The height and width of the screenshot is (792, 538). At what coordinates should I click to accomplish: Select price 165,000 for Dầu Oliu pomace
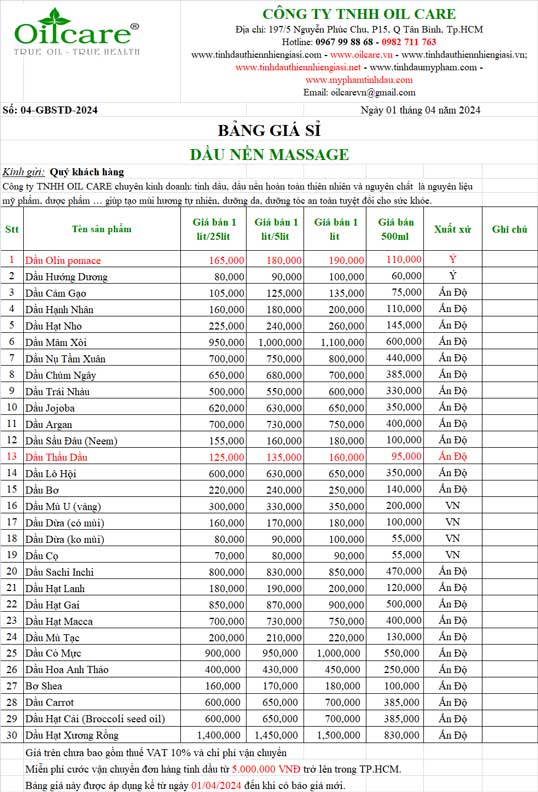pos(227,261)
